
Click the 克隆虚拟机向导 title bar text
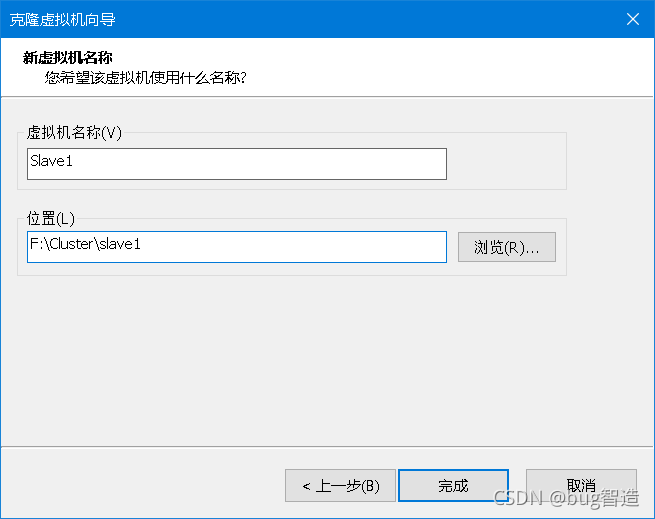(x=62, y=20)
